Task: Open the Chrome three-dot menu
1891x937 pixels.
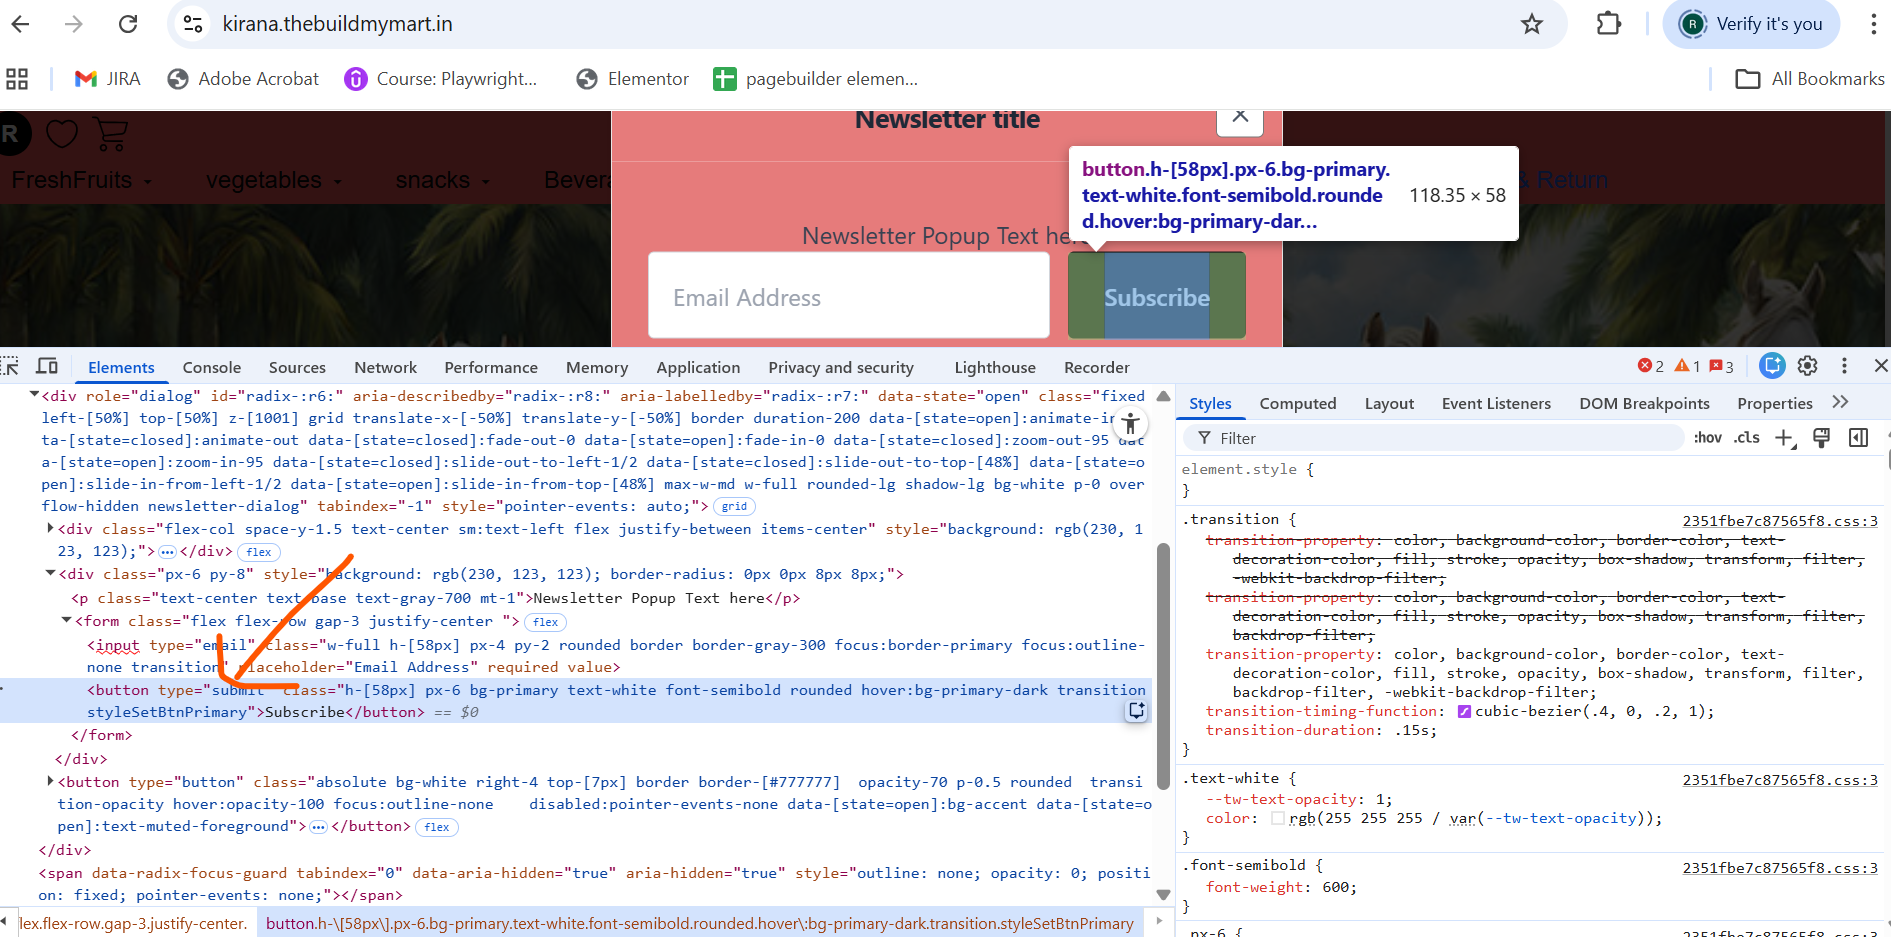Action: pos(1873,24)
